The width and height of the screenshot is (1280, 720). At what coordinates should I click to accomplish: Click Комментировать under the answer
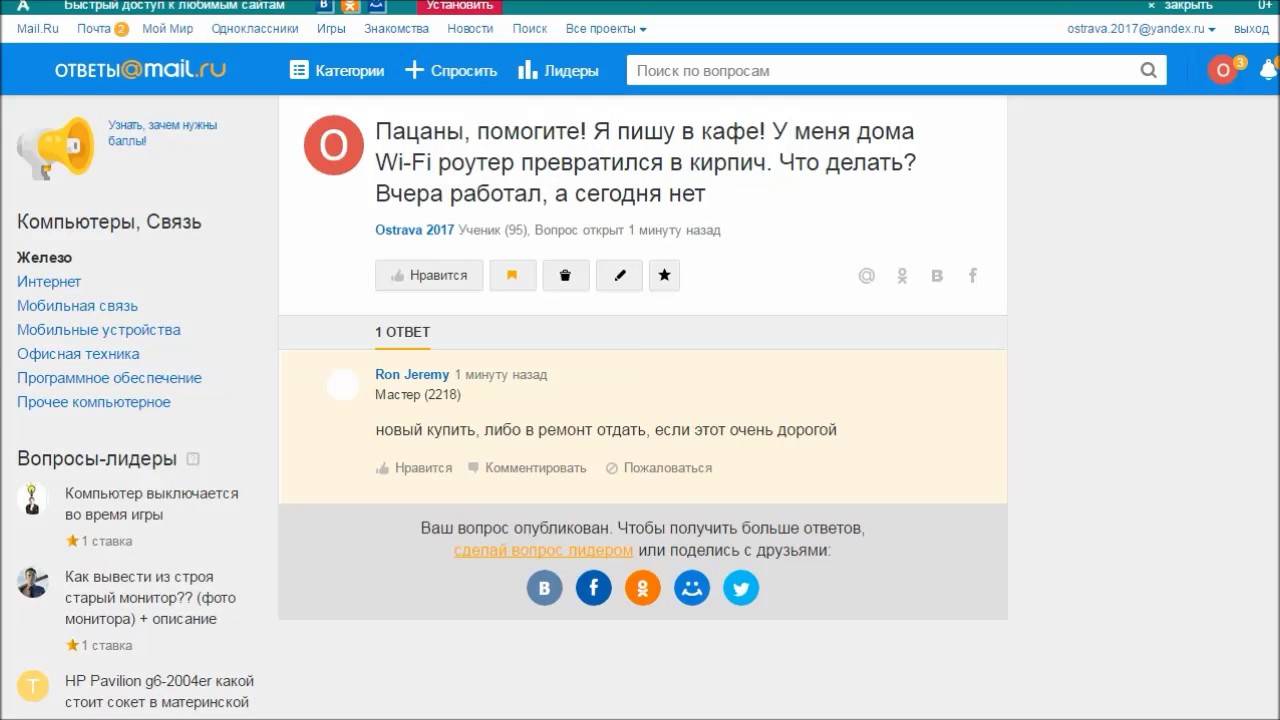[x=527, y=467]
